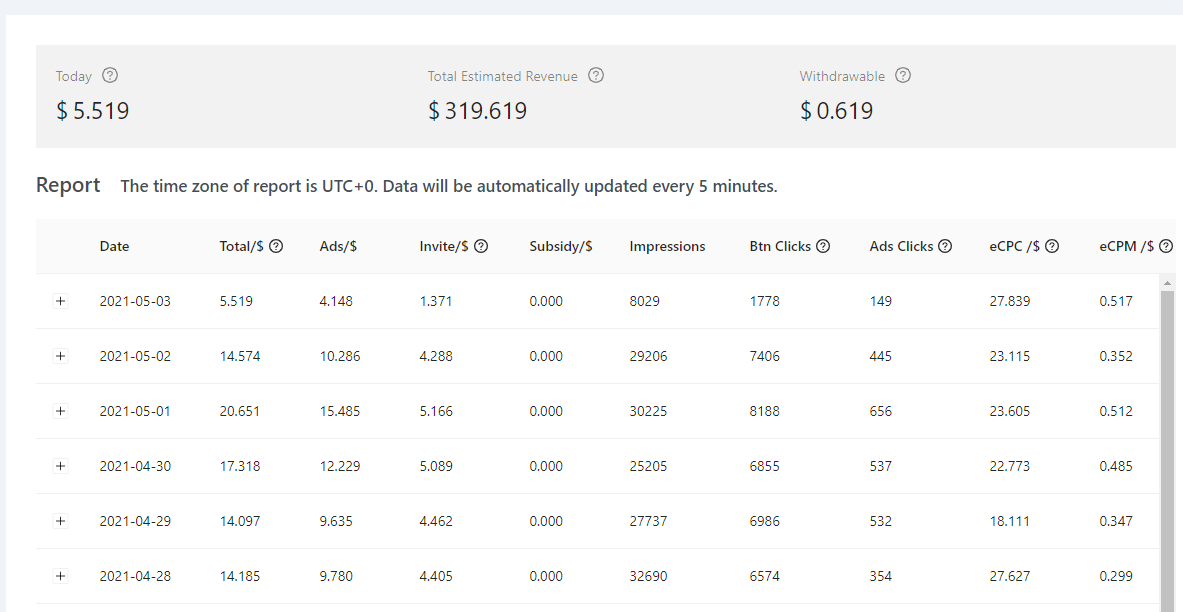Viewport: 1183px width, 612px height.
Task: Expand the 2021-05-03 report row
Action: click(60, 302)
